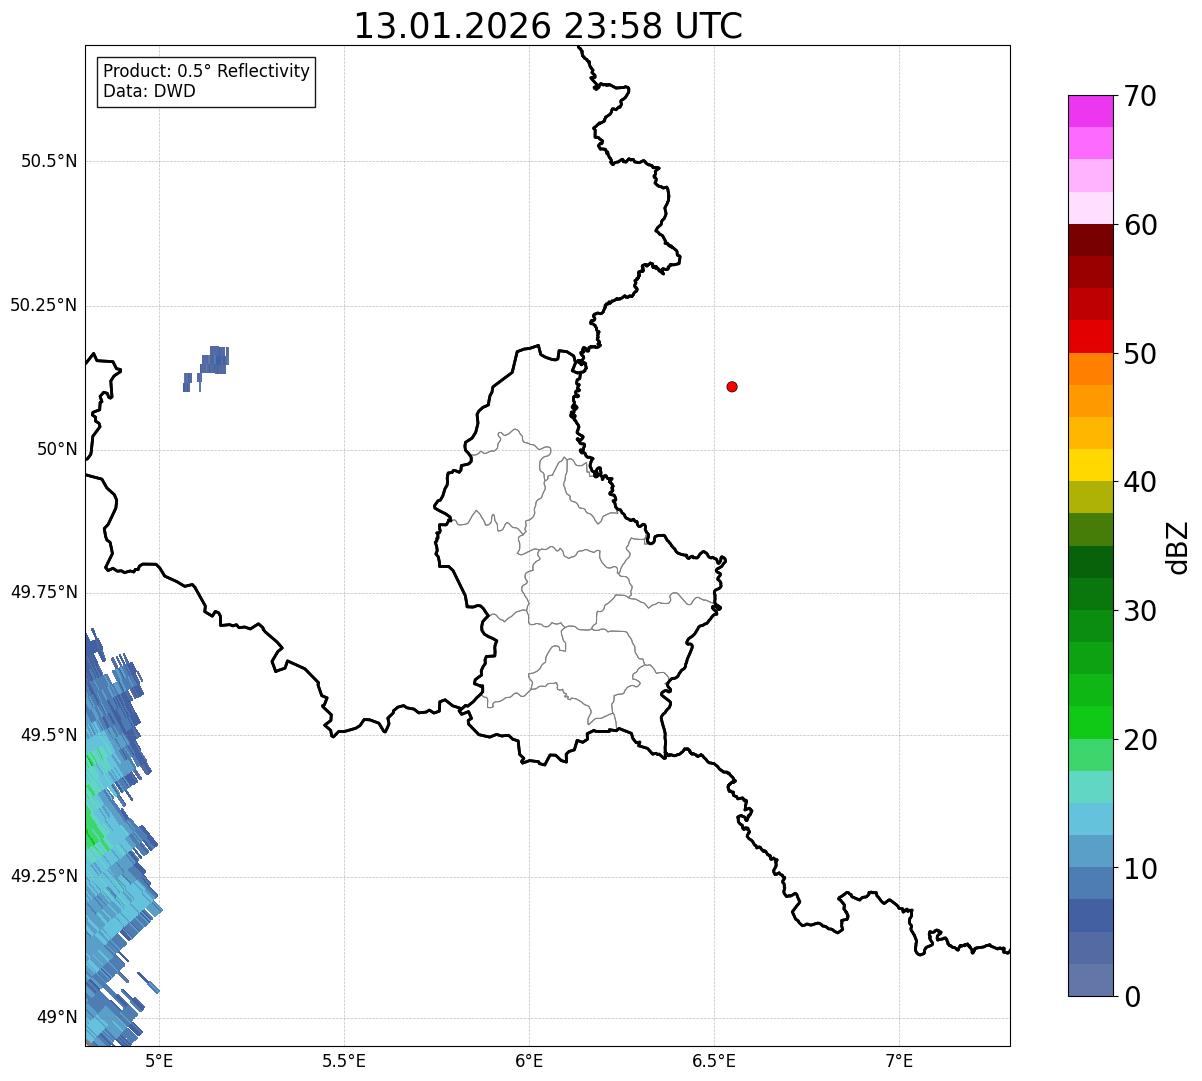
Task: Click the '49.5°N' latitude label
Action: click(x=49, y=735)
